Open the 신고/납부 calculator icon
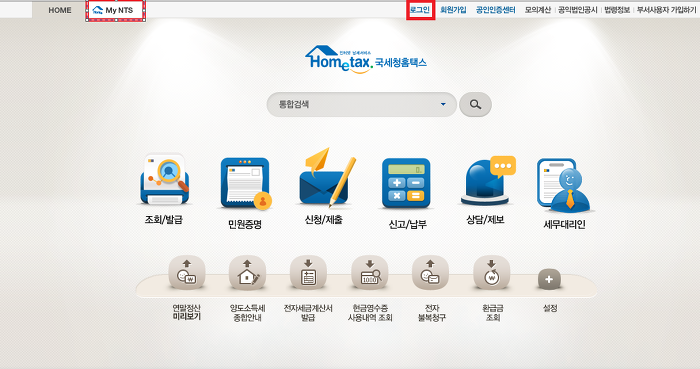This screenshot has width=700, height=369. point(406,183)
